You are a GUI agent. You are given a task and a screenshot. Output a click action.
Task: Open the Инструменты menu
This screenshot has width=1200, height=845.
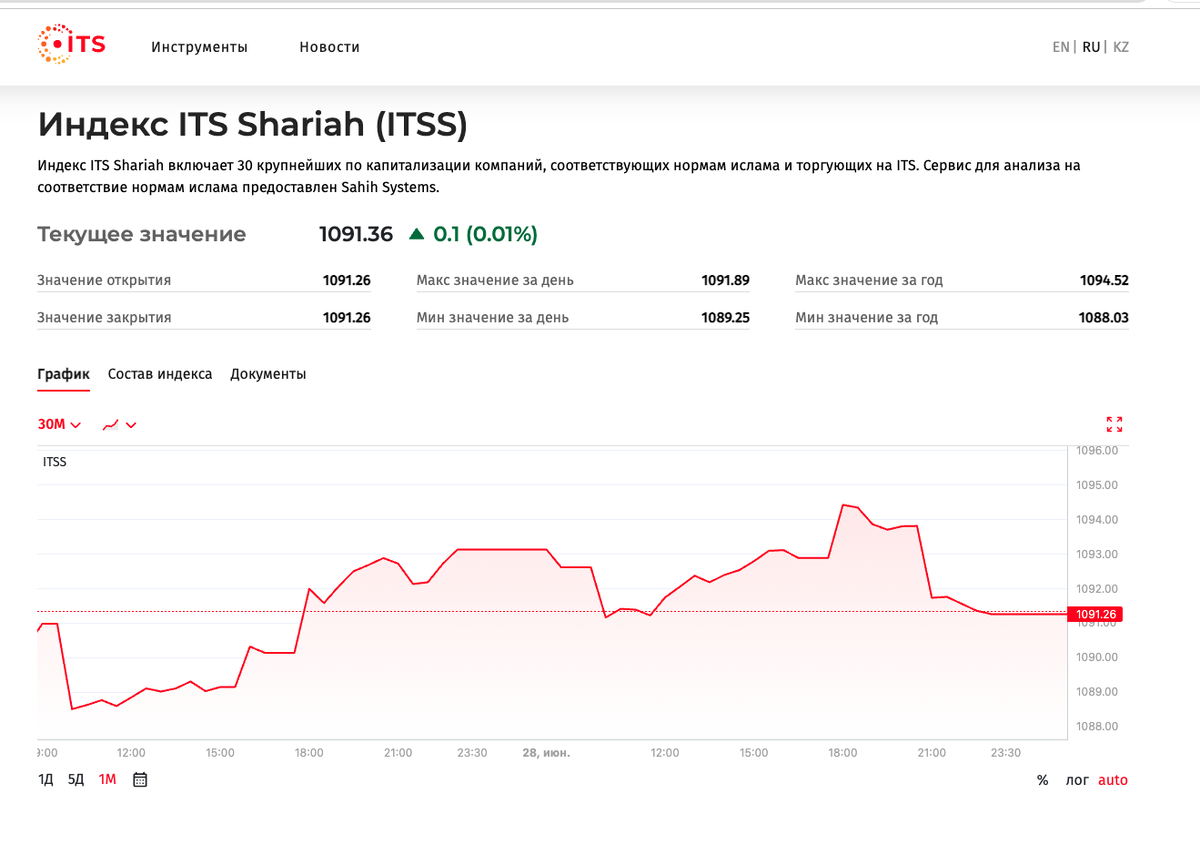(200, 47)
